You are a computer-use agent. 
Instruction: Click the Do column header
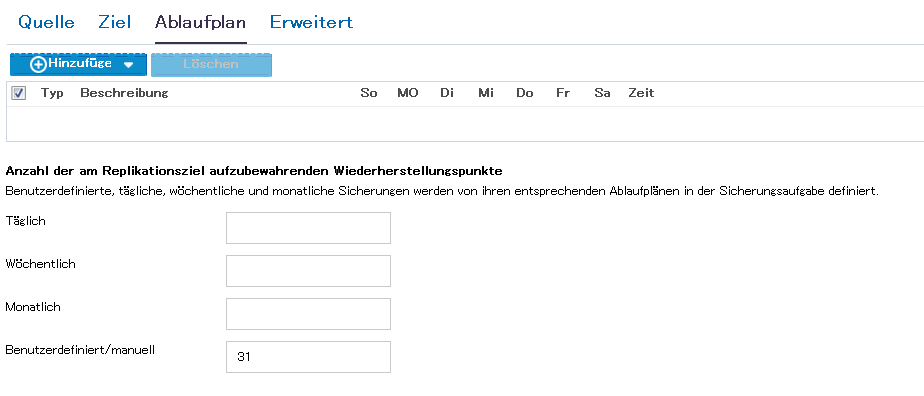coord(524,93)
